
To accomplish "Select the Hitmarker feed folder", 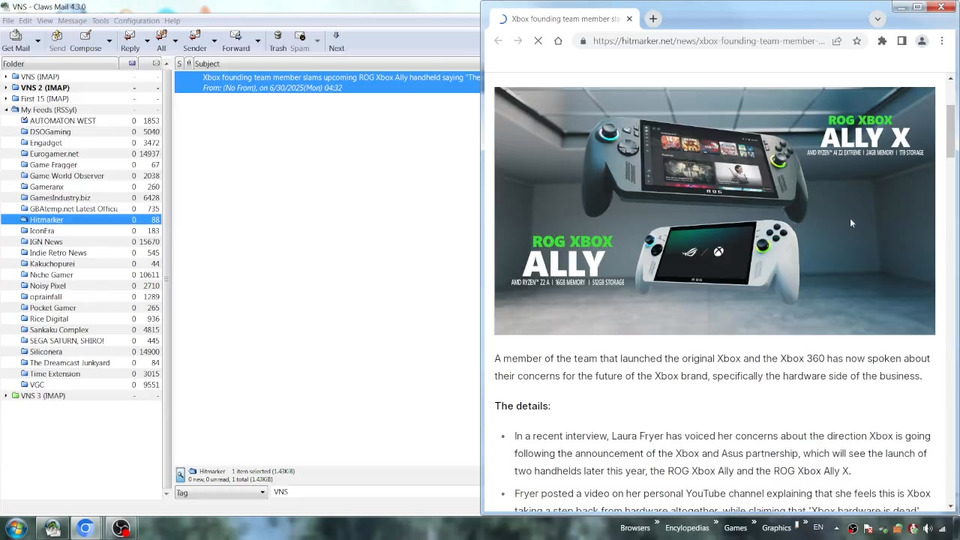I will (x=81, y=220).
